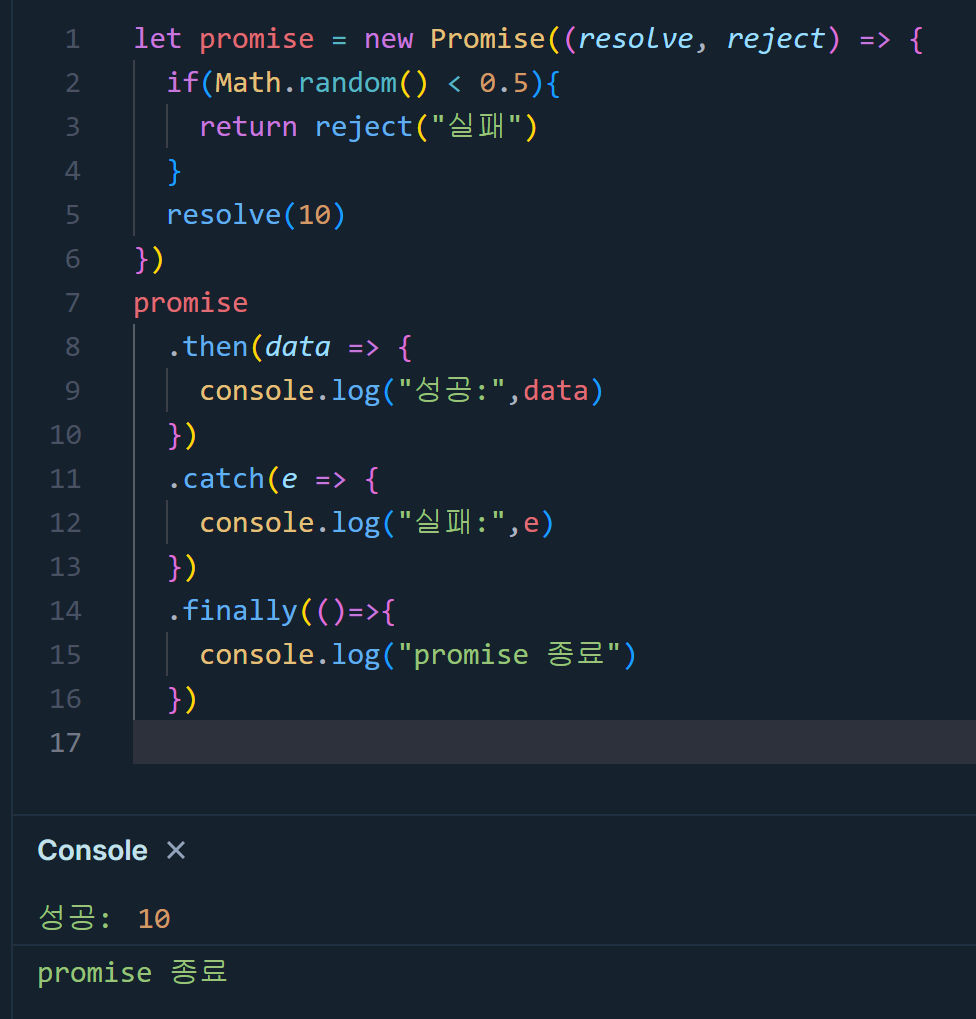This screenshot has width=976, height=1019.
Task: Click line number 1 in the gutter
Action: point(72,39)
